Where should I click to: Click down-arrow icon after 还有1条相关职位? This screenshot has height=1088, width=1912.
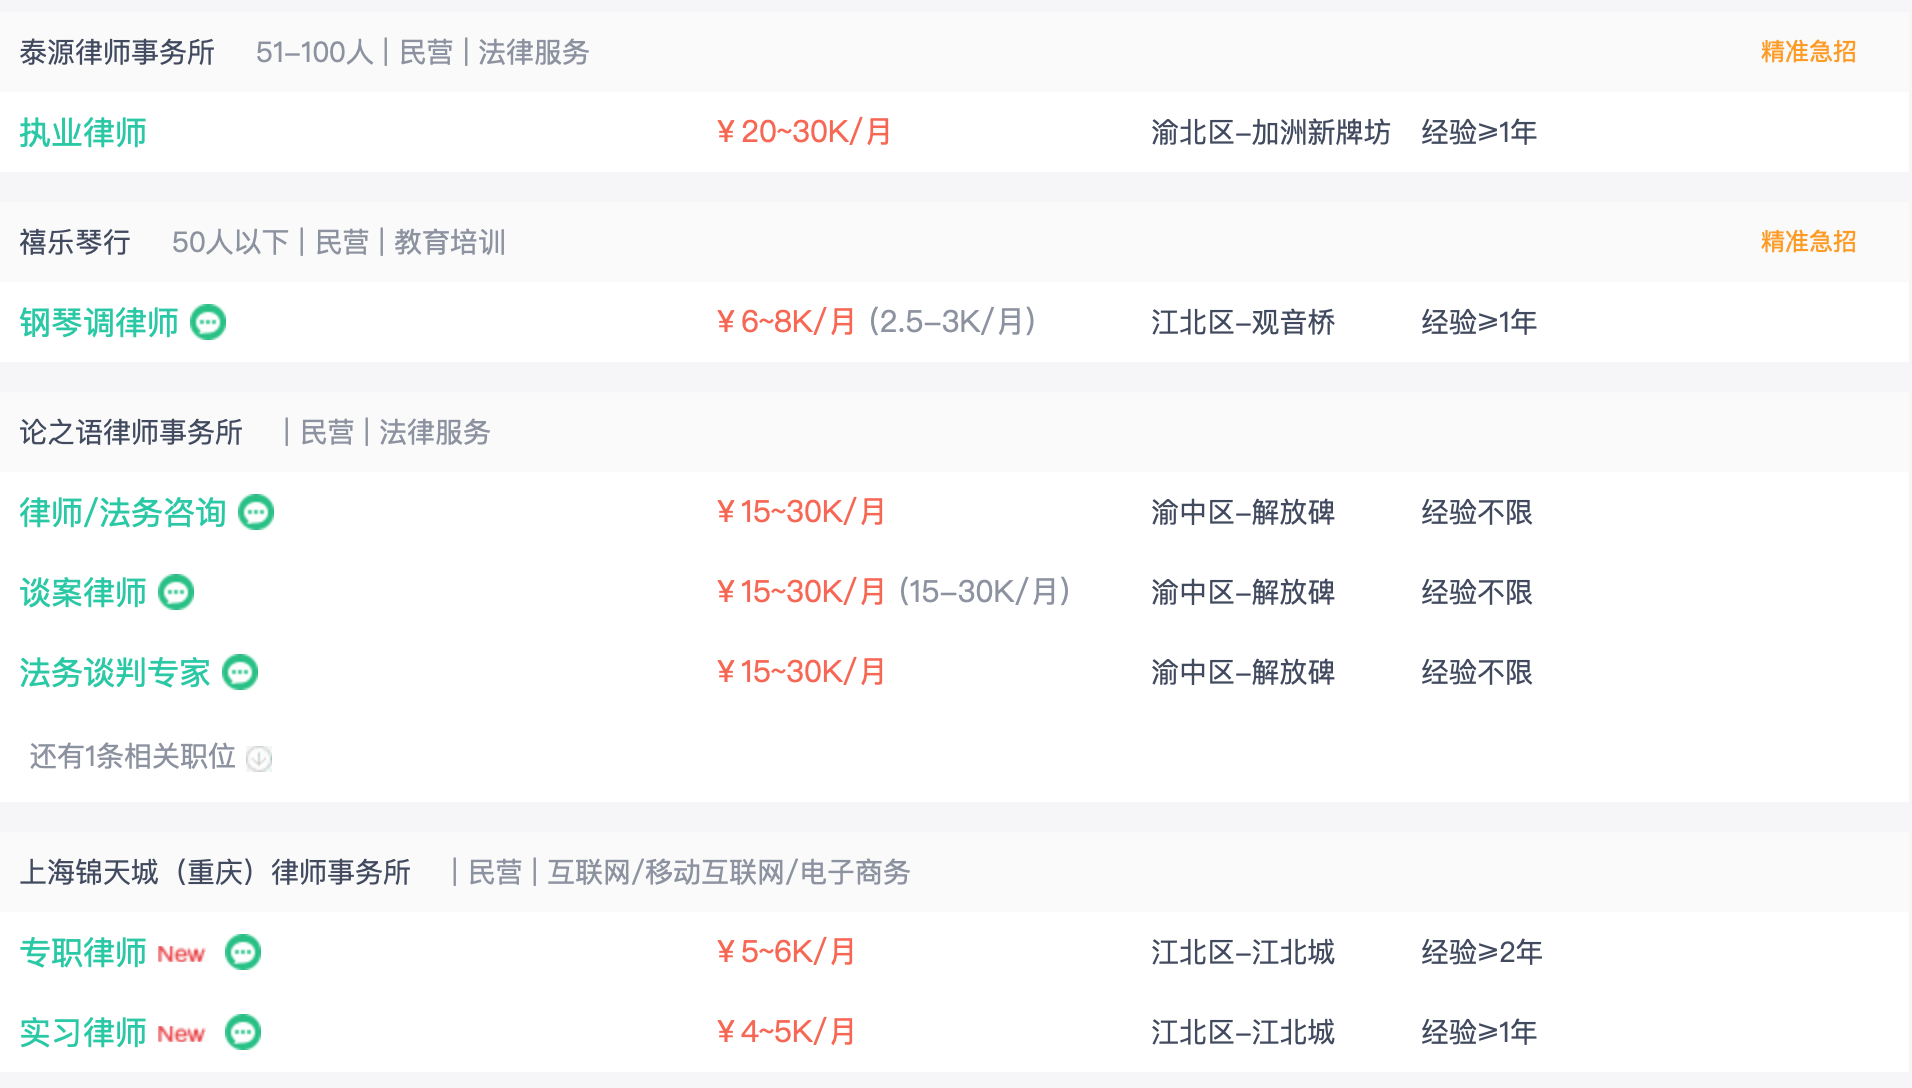tap(259, 758)
